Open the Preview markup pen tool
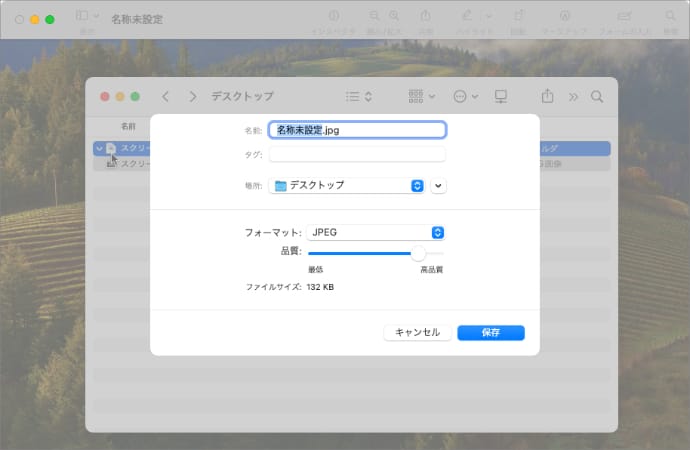Image resolution: width=690 pixels, height=450 pixels. (469, 17)
